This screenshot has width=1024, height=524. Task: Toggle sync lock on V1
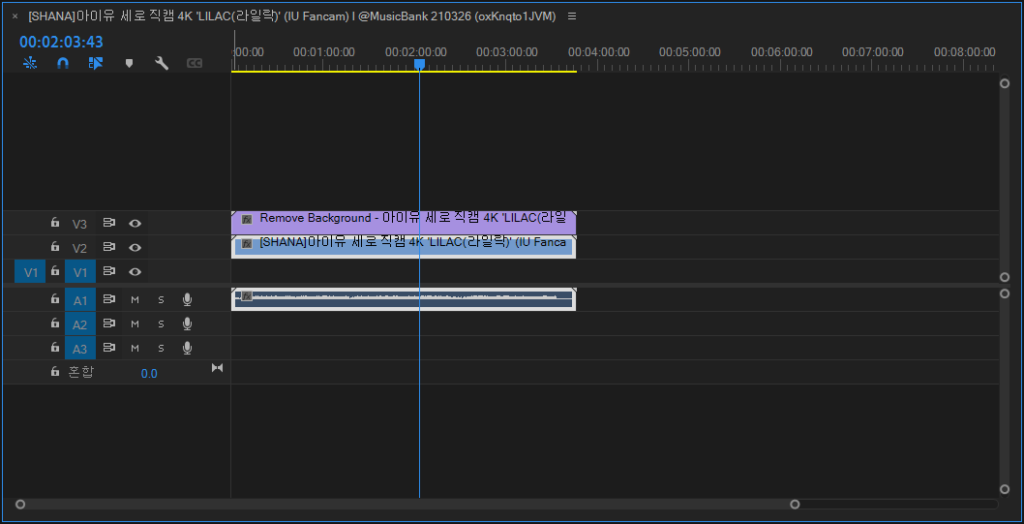point(109,271)
